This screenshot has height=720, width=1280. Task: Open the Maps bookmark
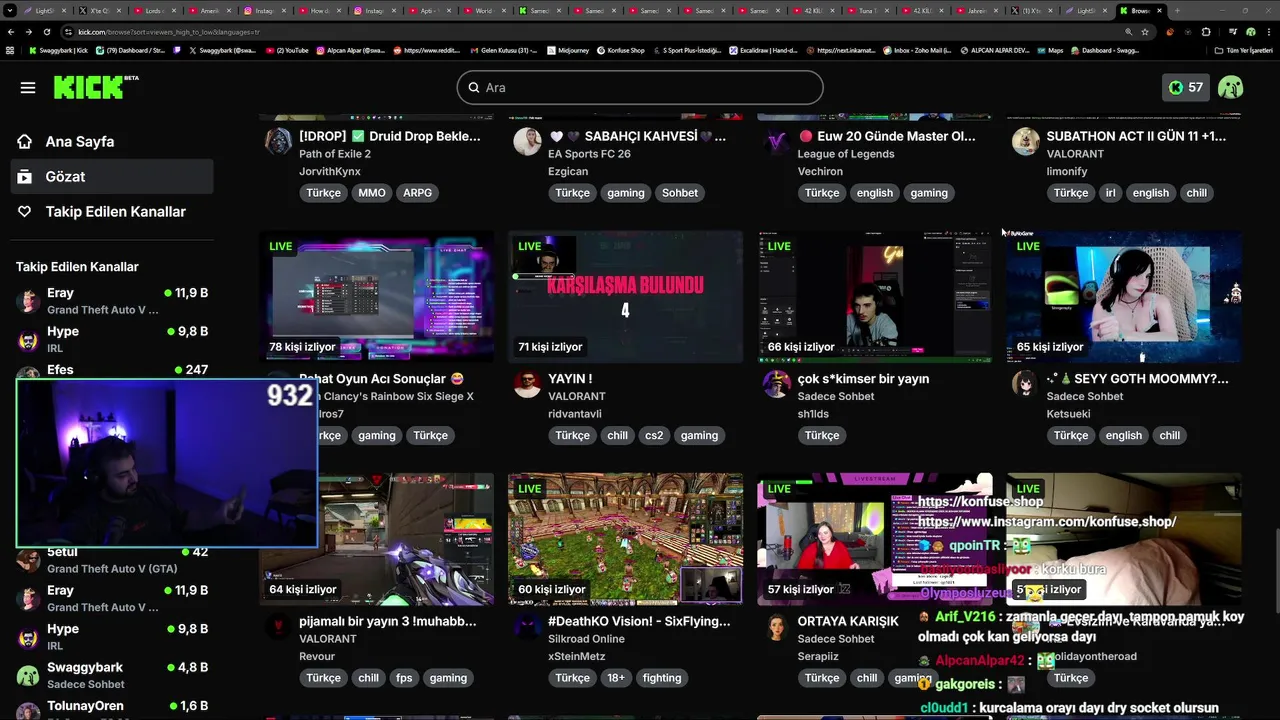[x=1050, y=50]
